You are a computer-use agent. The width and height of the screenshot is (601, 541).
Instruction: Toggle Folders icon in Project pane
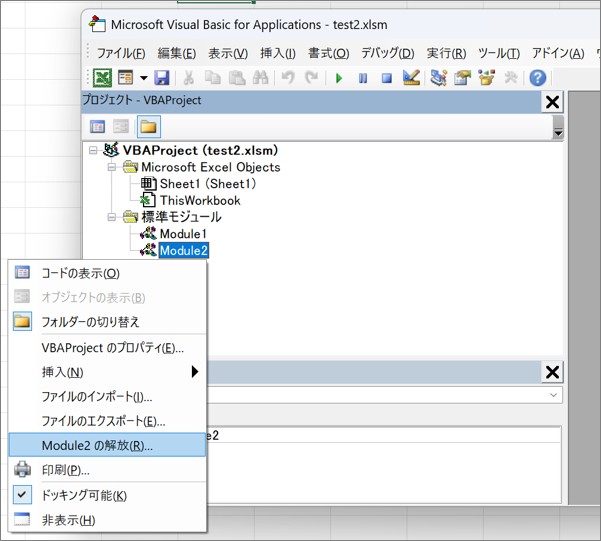click(149, 126)
